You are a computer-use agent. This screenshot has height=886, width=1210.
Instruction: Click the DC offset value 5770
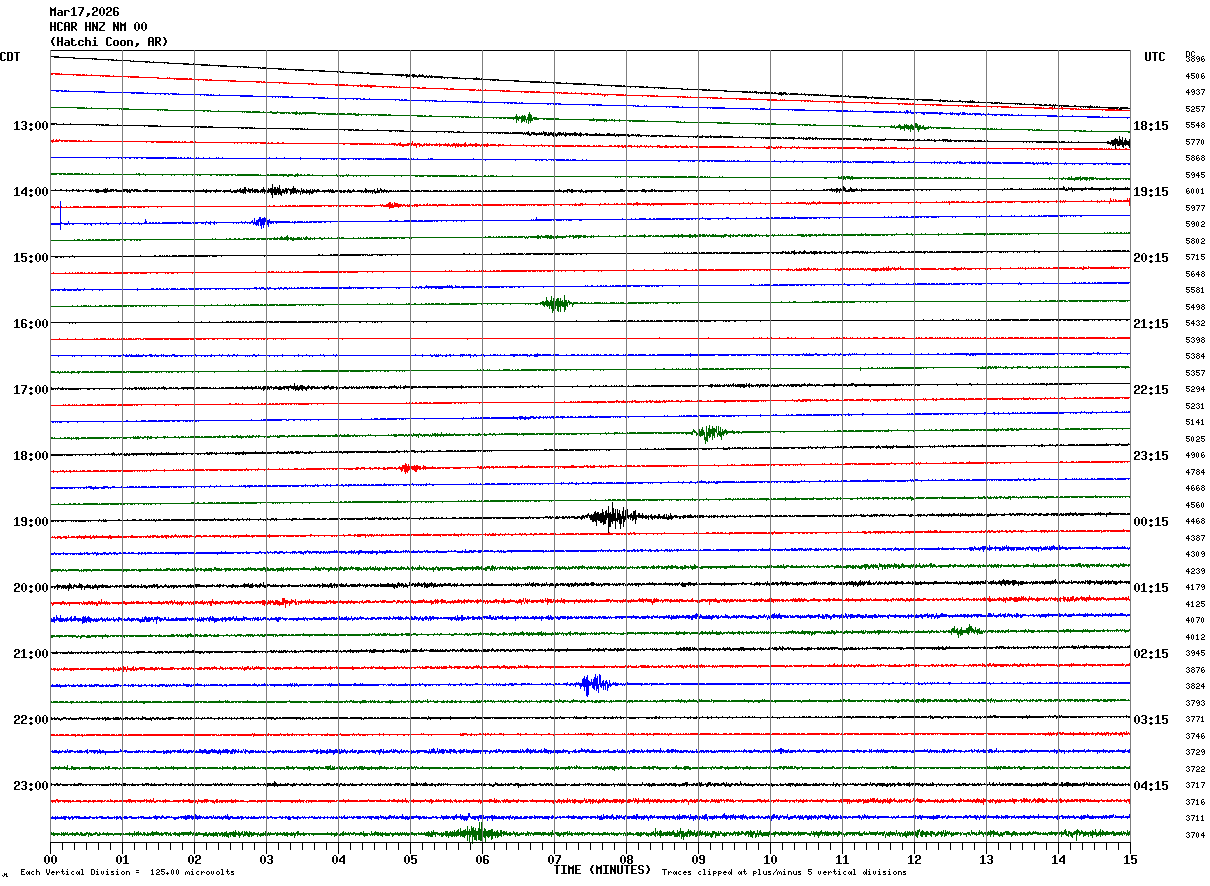1195,143
